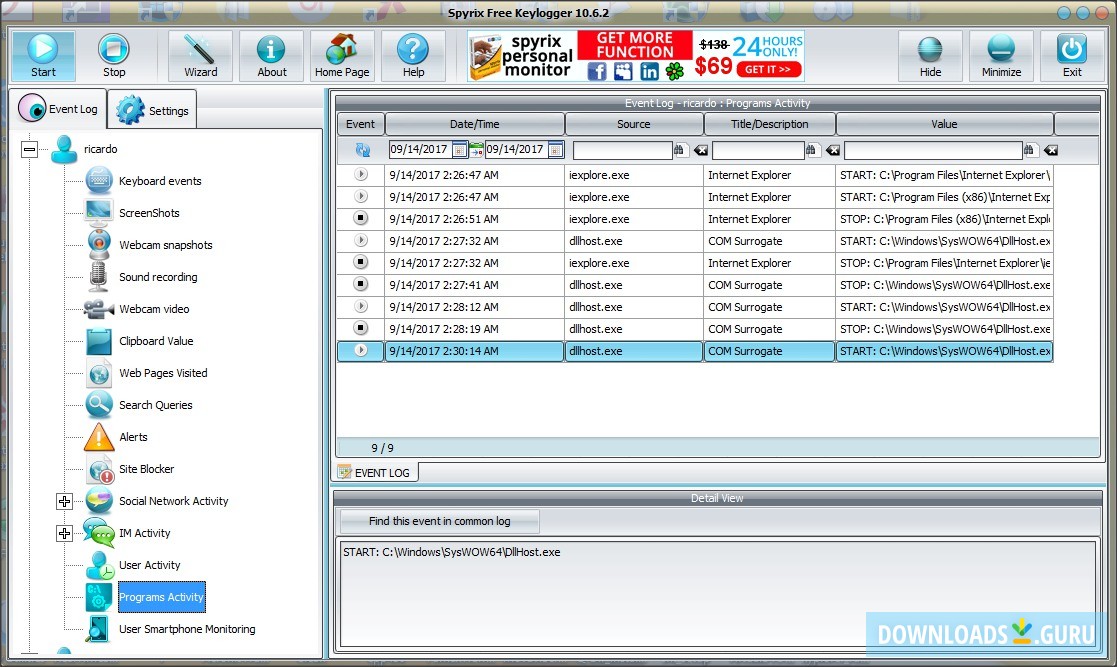Viewport: 1117px width, 667px height.
Task: Sort by the Date/Time column header
Action: point(474,124)
